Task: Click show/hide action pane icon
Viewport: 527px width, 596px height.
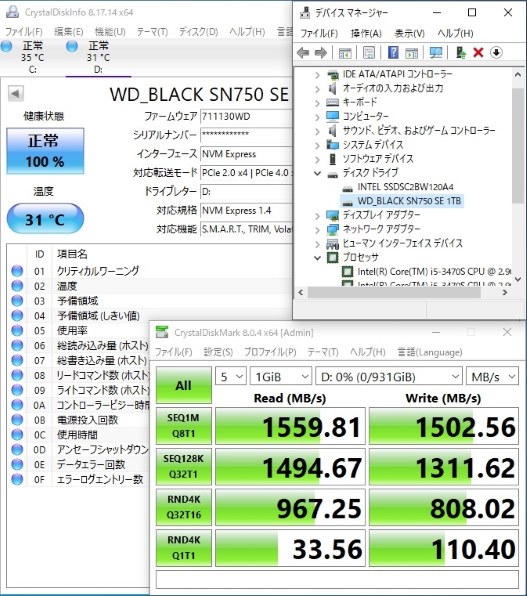Action: click(x=411, y=52)
